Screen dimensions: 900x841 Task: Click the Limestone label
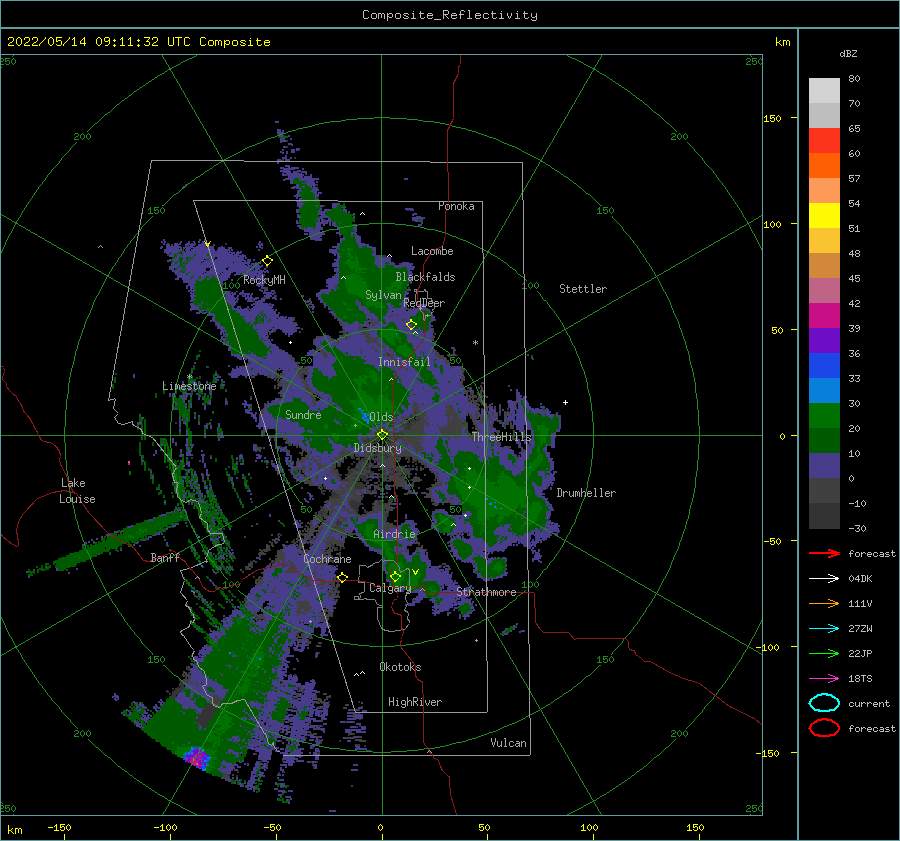tap(189, 386)
